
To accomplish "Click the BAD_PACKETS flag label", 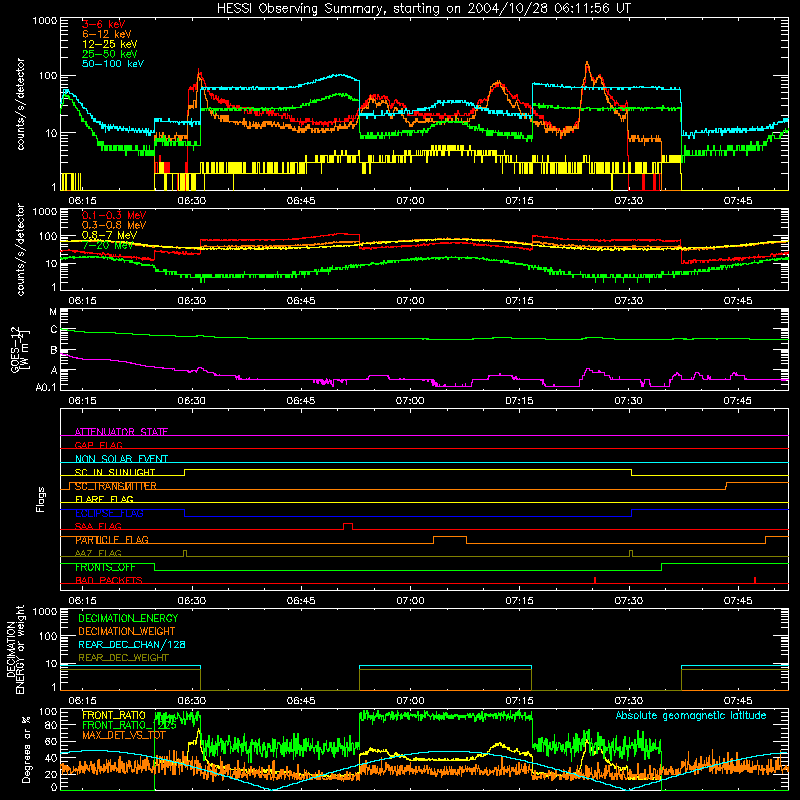I will [x=109, y=580].
